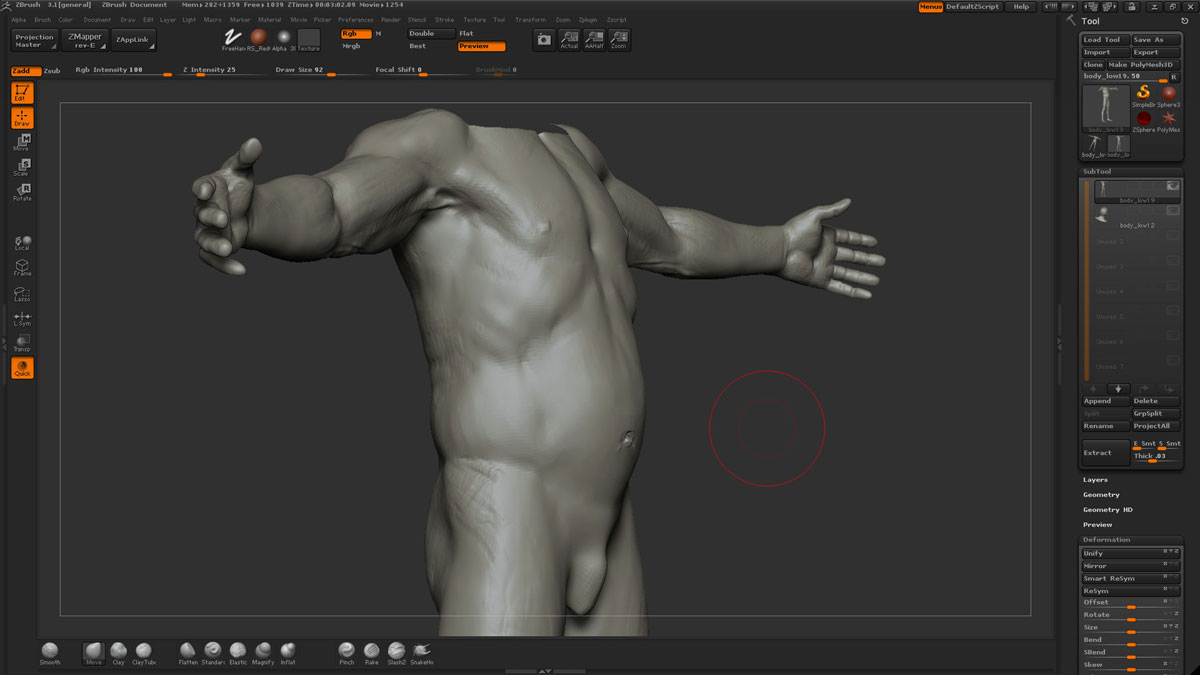The width and height of the screenshot is (1200, 675).
Task: Select the SnakeHook brush icon
Action: coord(421,651)
